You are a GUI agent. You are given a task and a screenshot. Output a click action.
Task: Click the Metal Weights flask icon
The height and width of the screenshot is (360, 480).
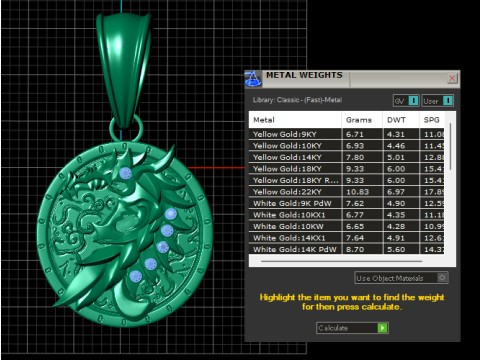(x=253, y=79)
